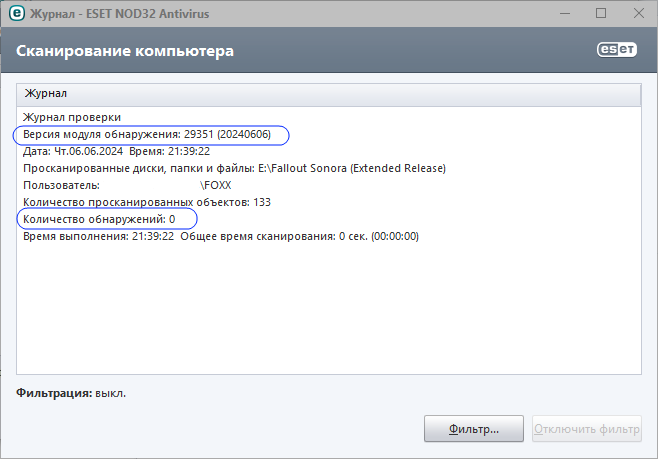Minimize the Журнал window
Screen dimensions: 658x459
pyautogui.click(x=565, y=13)
